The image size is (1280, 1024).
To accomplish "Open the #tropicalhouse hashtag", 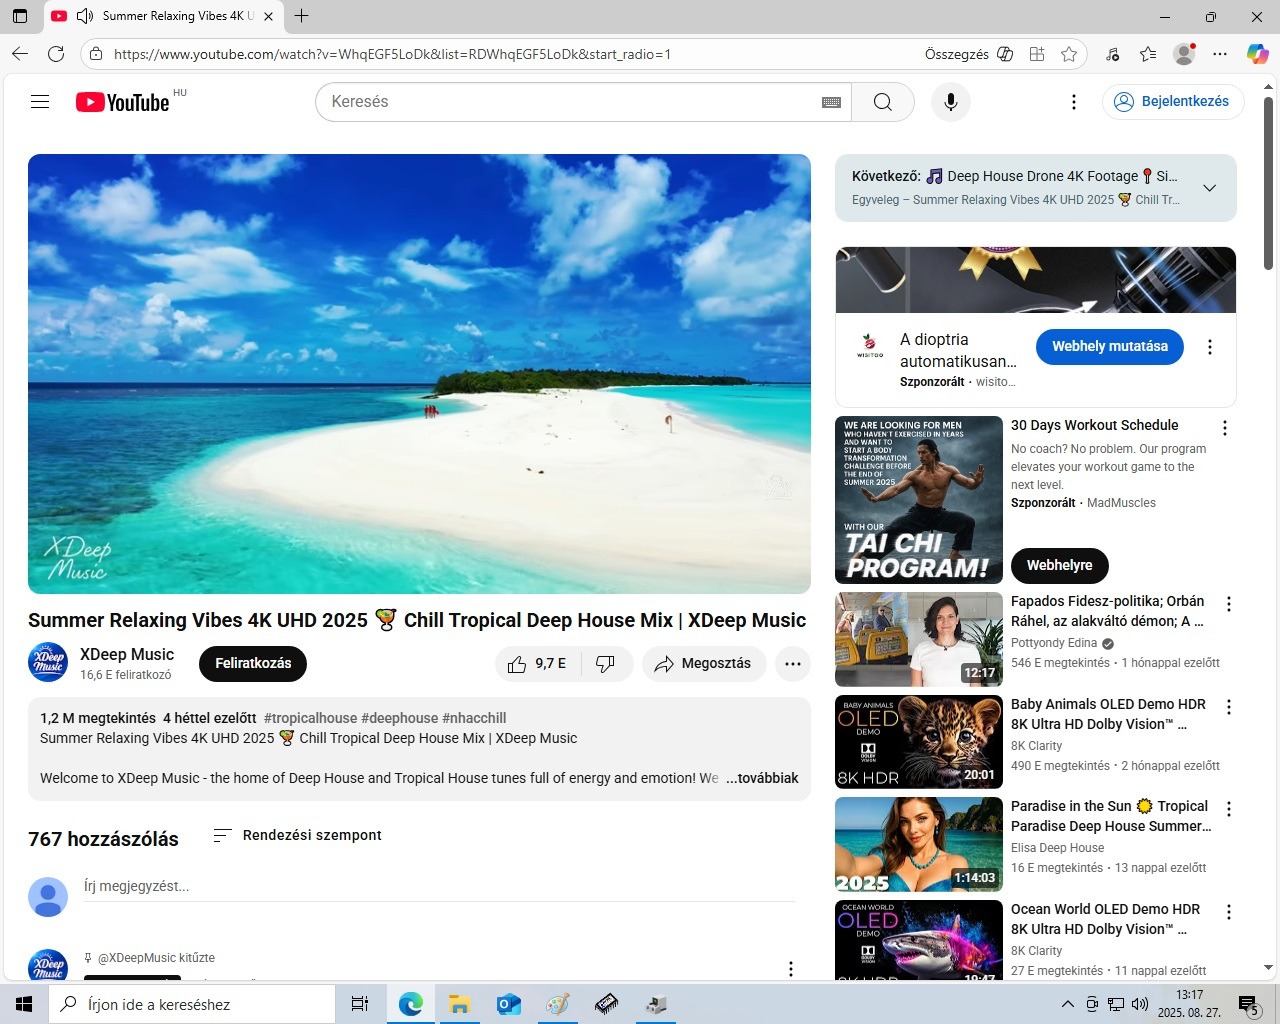I will coord(310,718).
